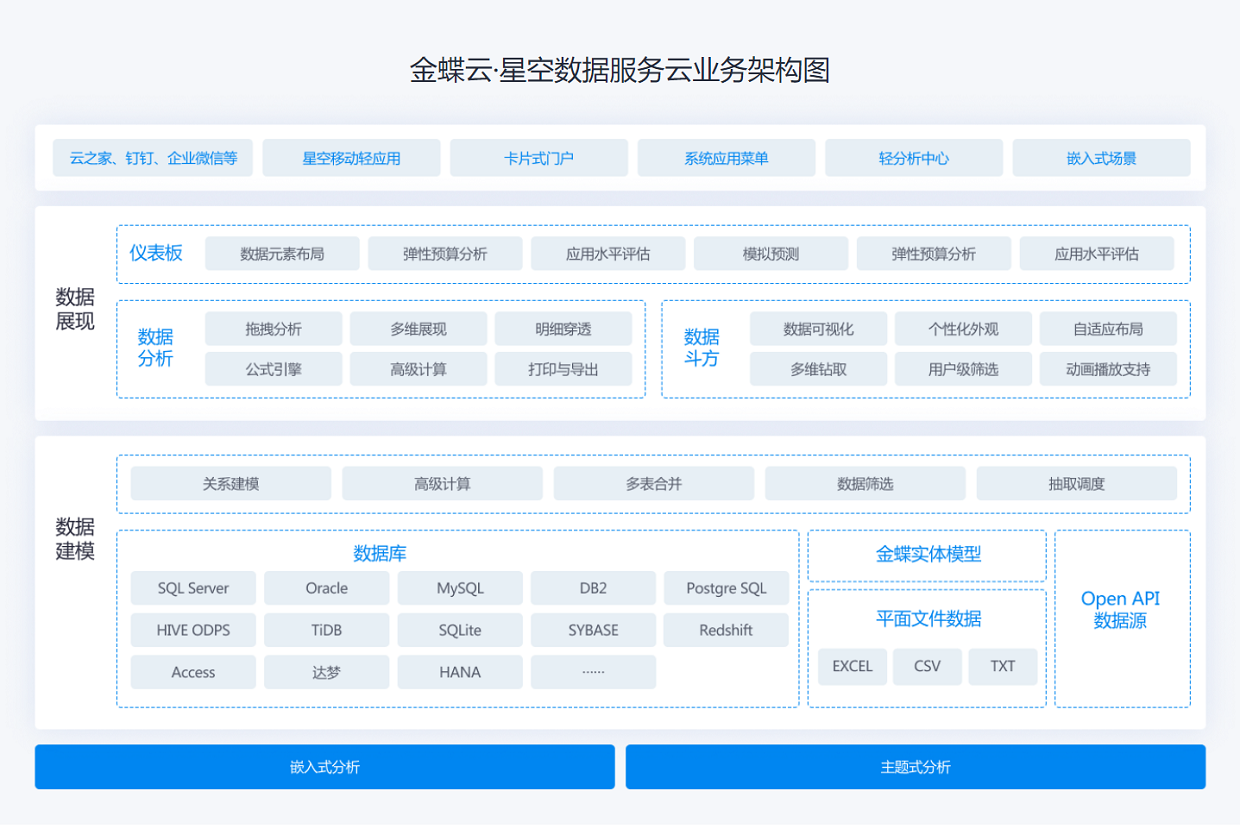
Task: Select the 关系建模 item
Action: click(x=231, y=484)
